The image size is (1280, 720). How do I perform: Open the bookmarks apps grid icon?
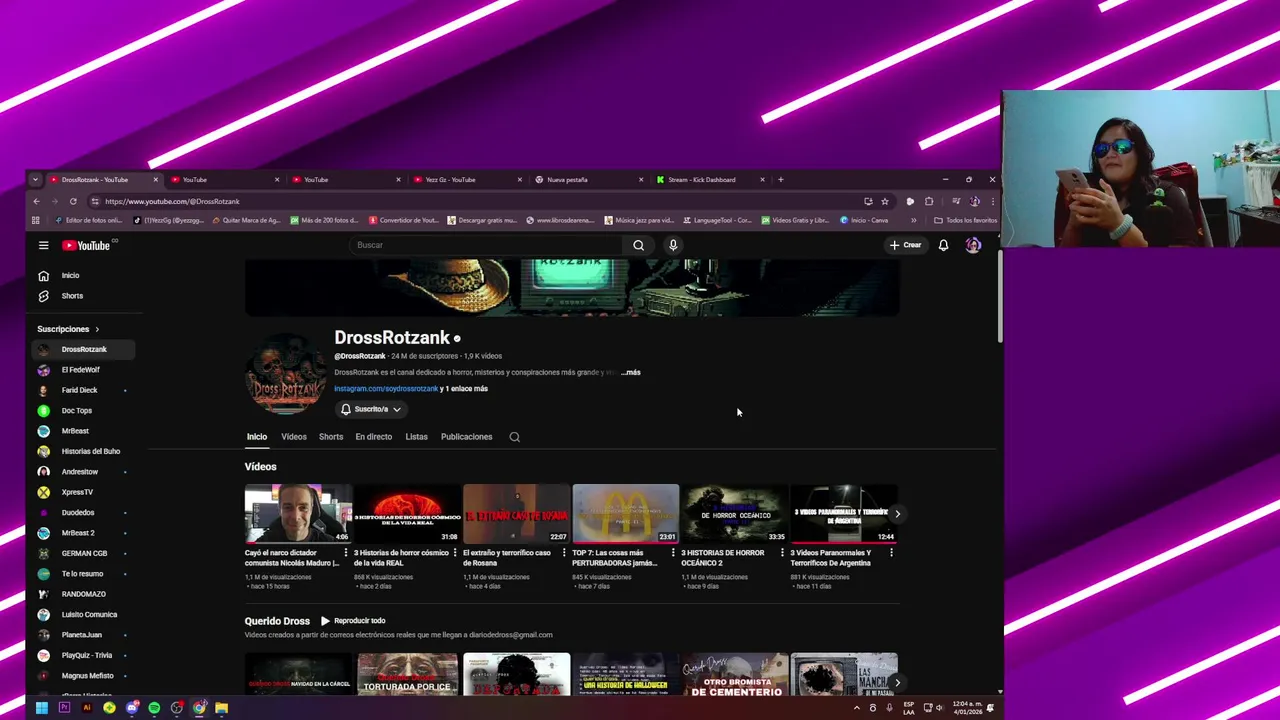pos(36,220)
